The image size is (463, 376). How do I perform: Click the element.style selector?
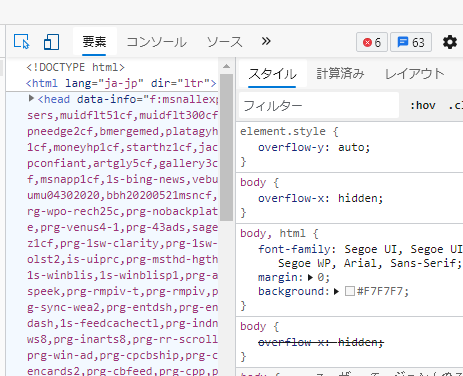(283, 131)
